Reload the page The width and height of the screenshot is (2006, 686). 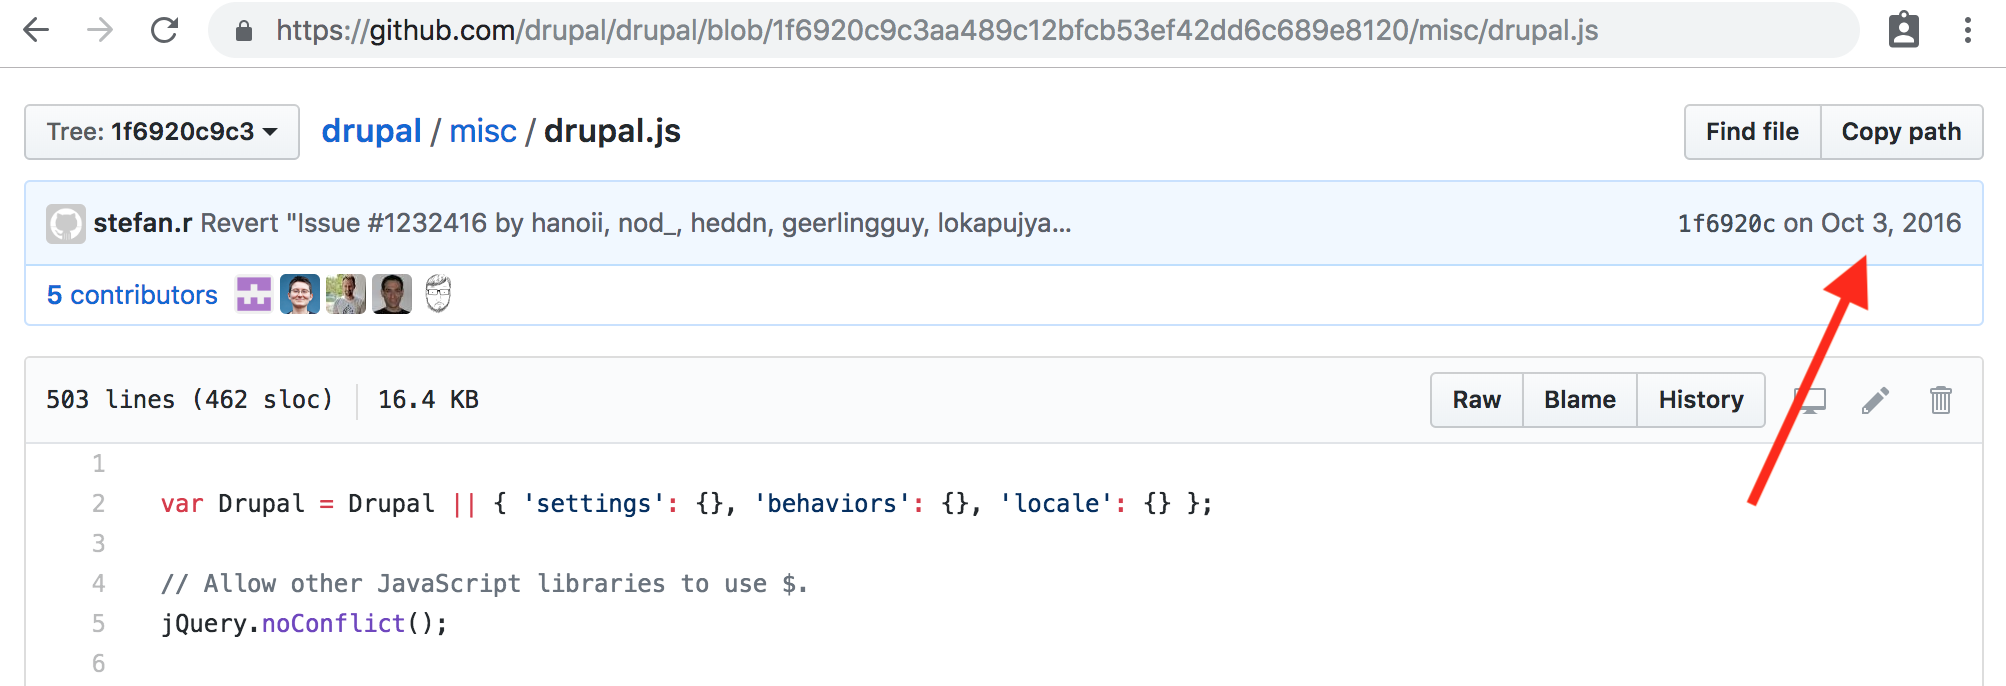[x=165, y=30]
